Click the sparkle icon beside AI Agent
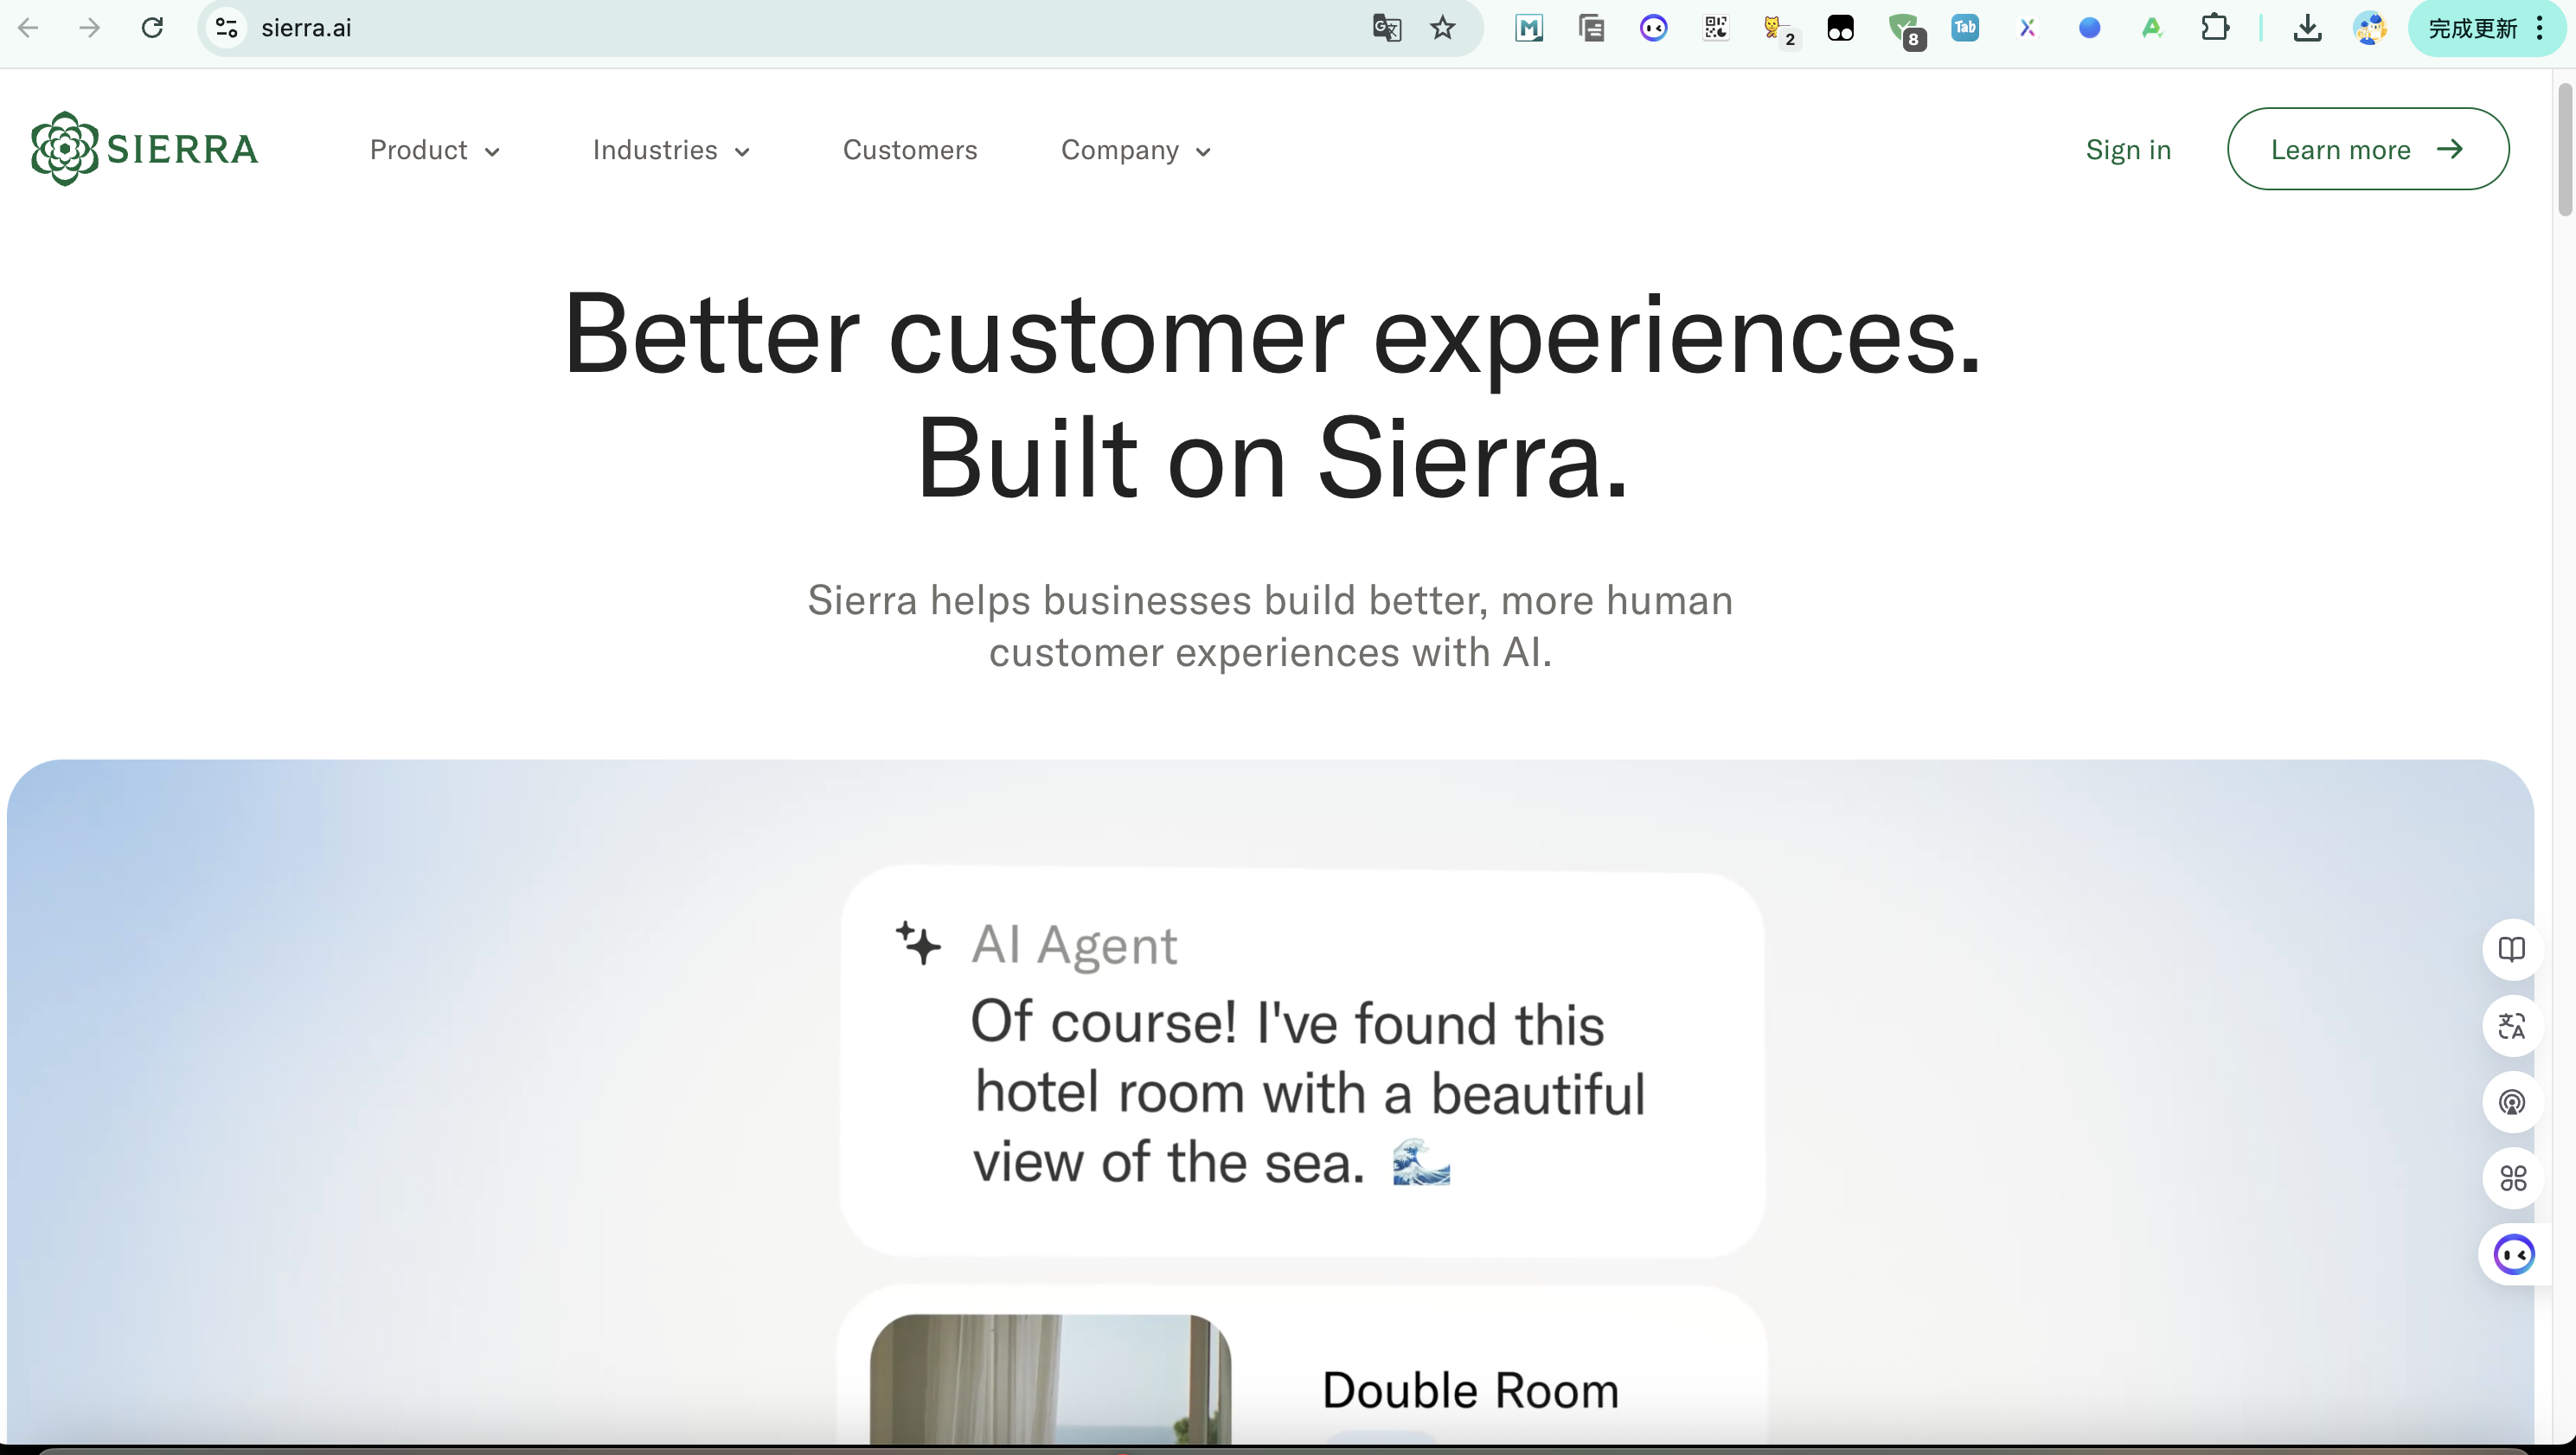 tap(918, 943)
